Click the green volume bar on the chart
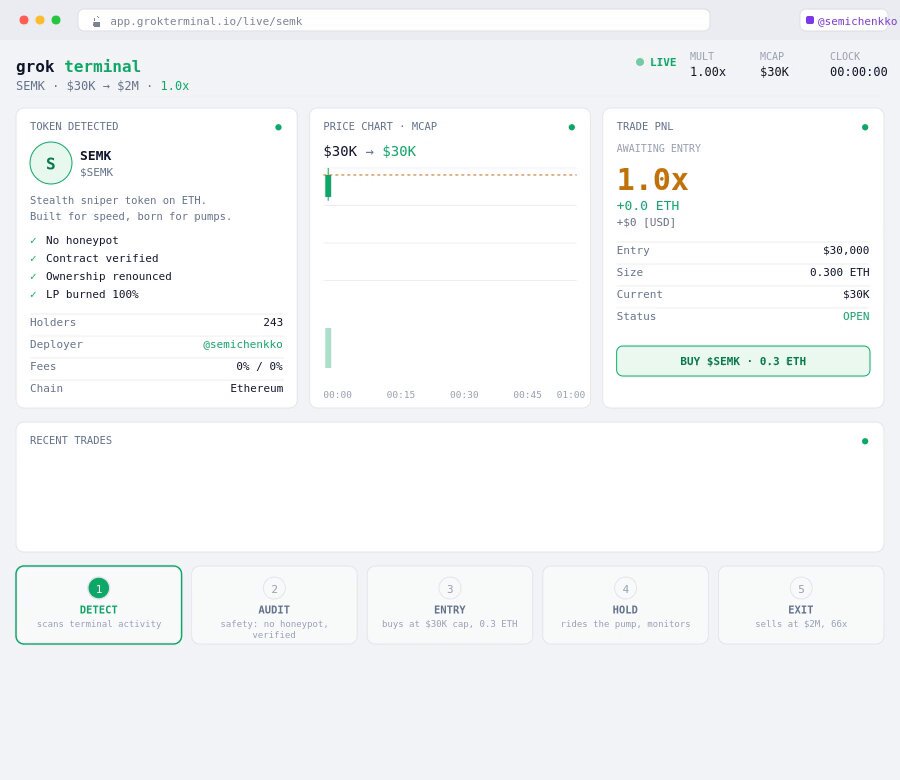The image size is (900, 780). [x=328, y=348]
